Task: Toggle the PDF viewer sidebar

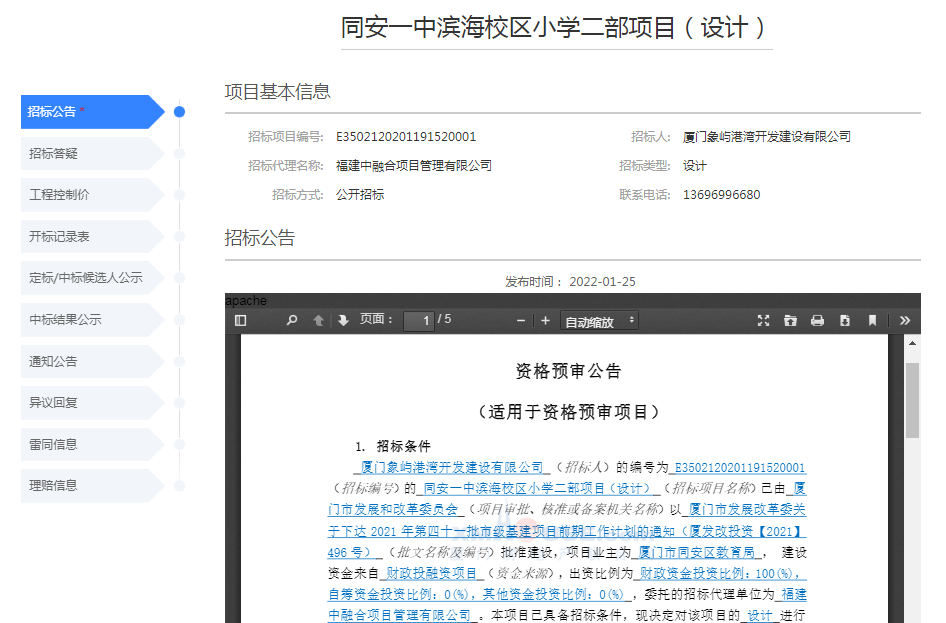Action: 240,320
